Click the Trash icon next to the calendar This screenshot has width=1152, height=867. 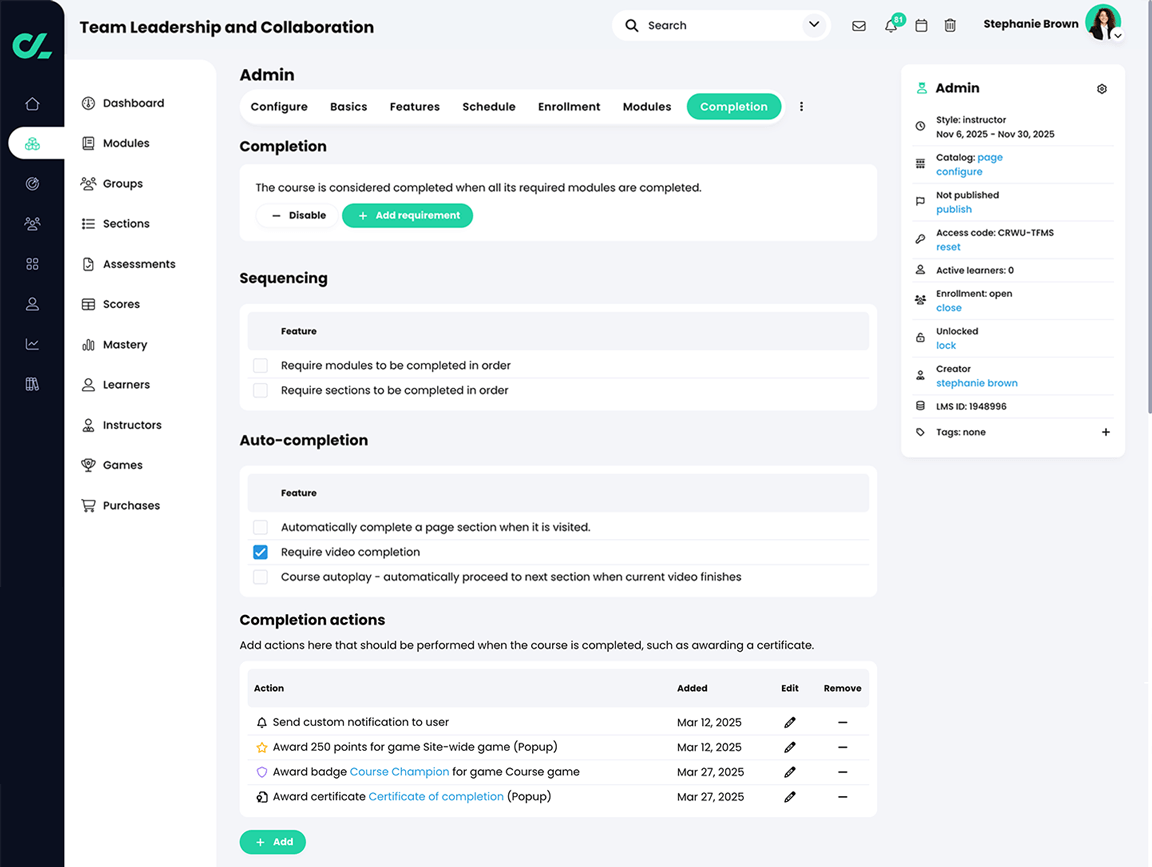pos(950,25)
